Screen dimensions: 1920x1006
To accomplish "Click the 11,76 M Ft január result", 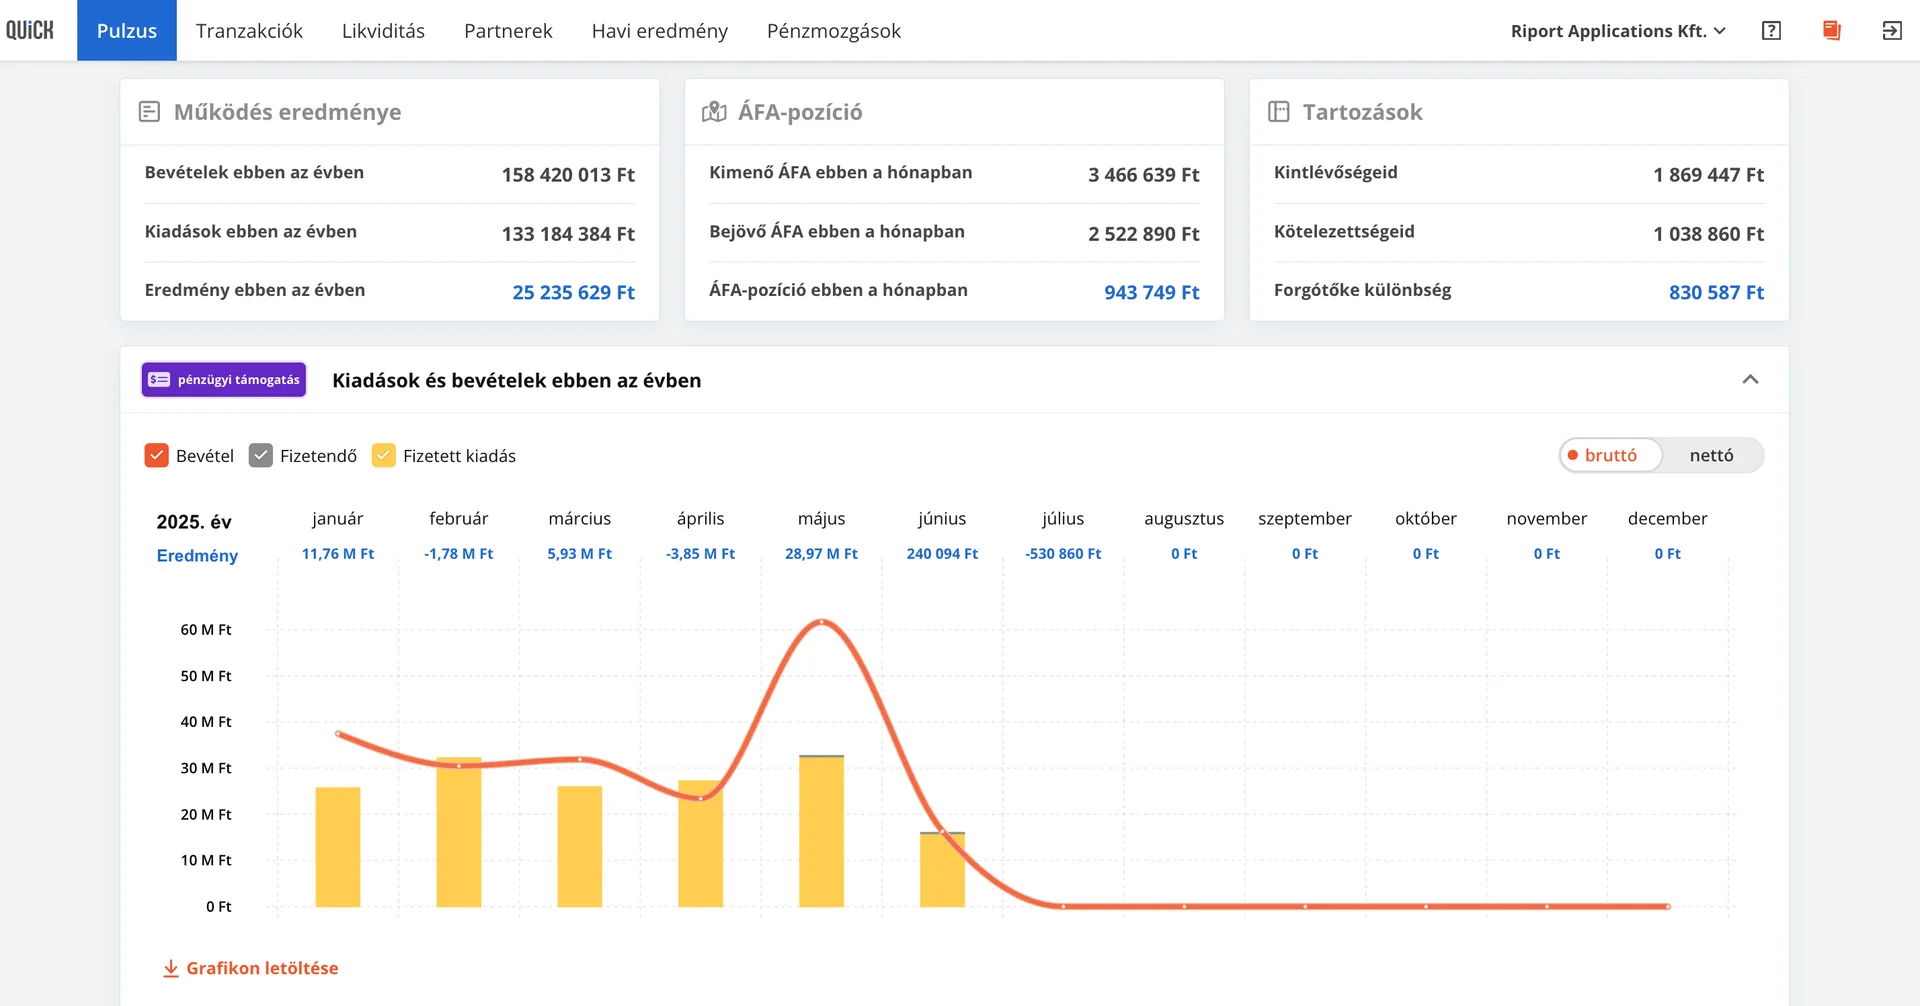I will [x=338, y=554].
